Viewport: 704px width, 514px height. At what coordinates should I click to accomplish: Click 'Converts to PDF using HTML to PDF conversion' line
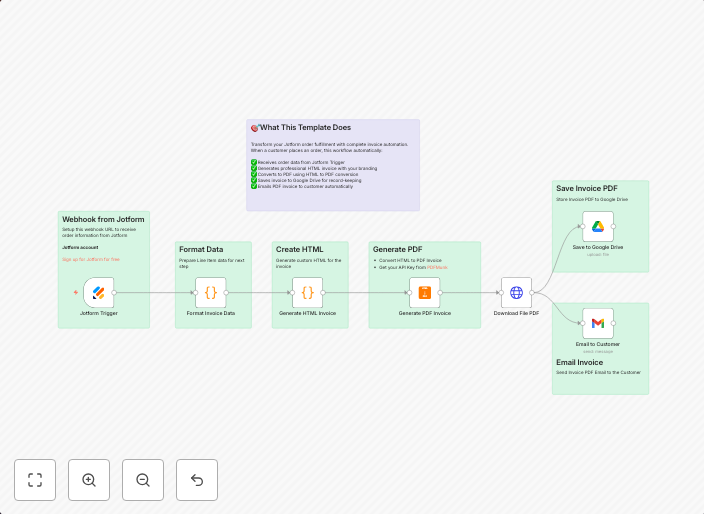[308, 174]
